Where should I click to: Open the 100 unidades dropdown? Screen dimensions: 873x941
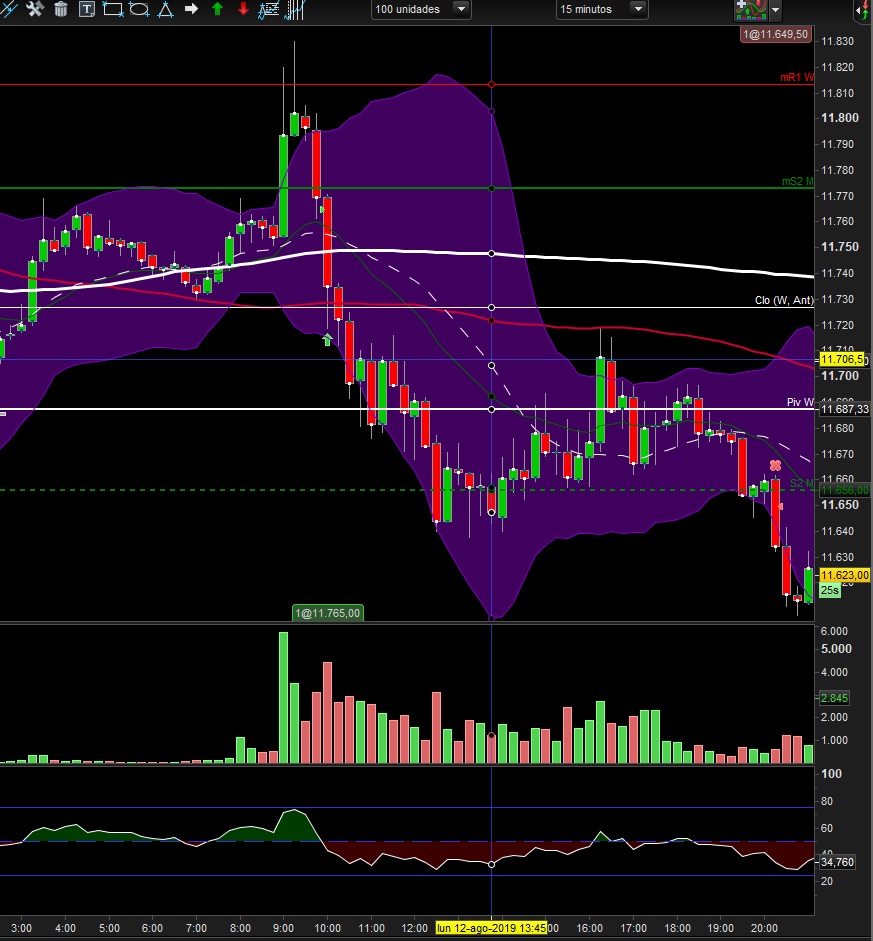coord(420,9)
